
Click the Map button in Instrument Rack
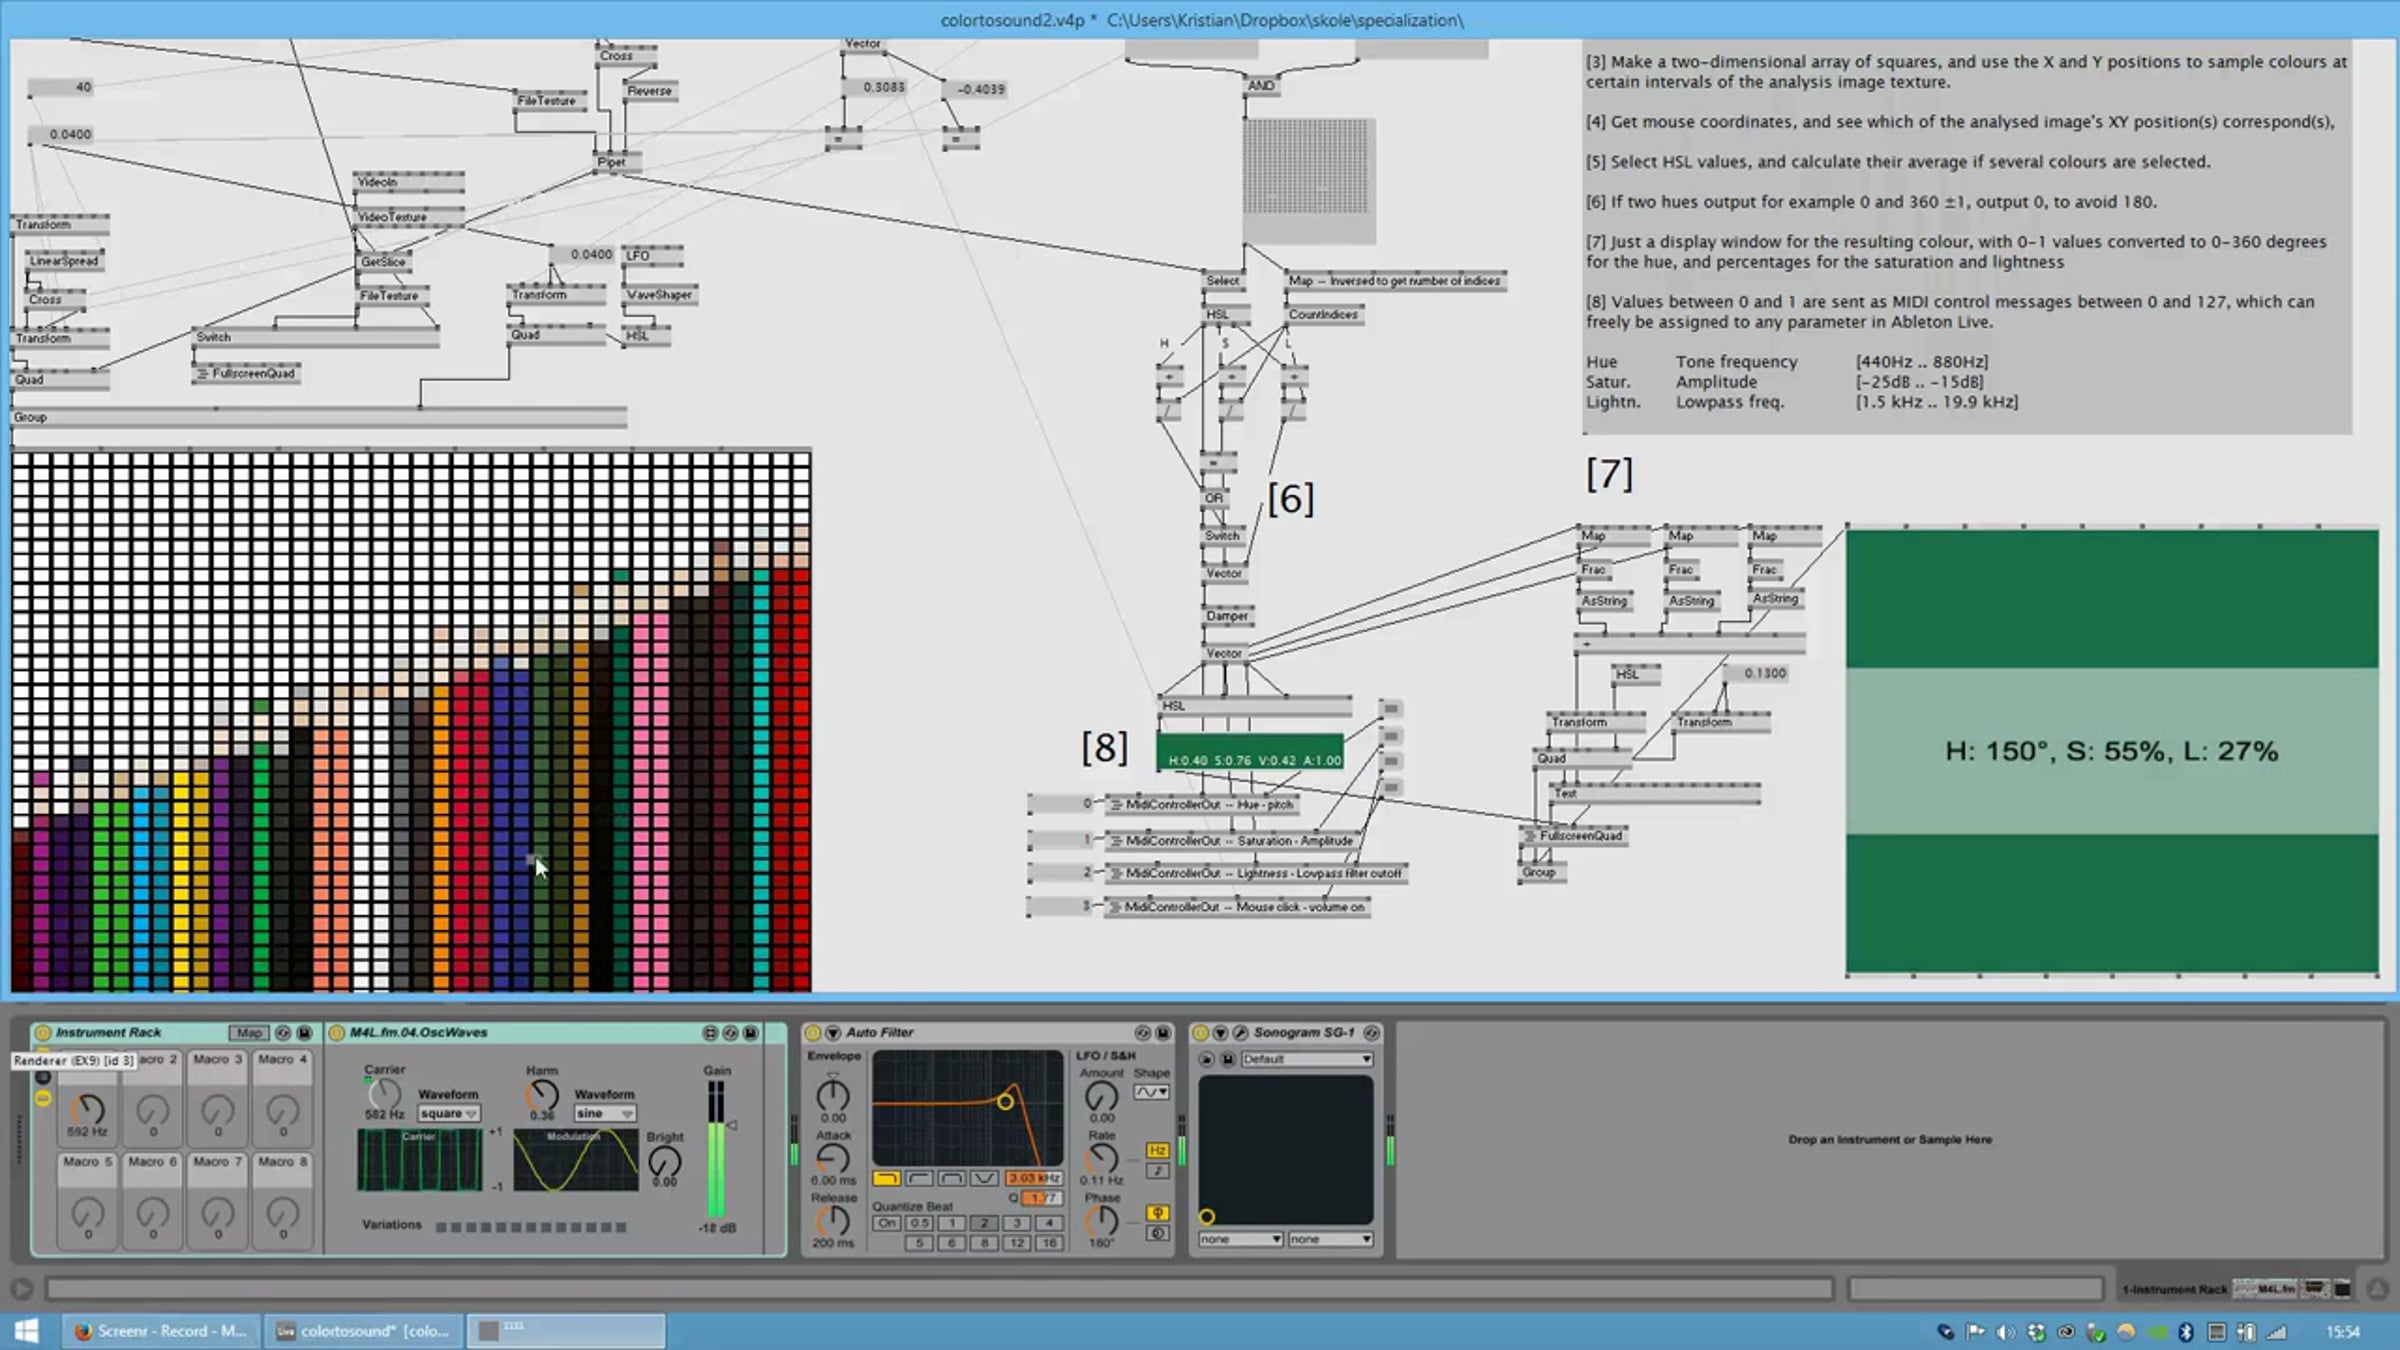pyautogui.click(x=248, y=1032)
